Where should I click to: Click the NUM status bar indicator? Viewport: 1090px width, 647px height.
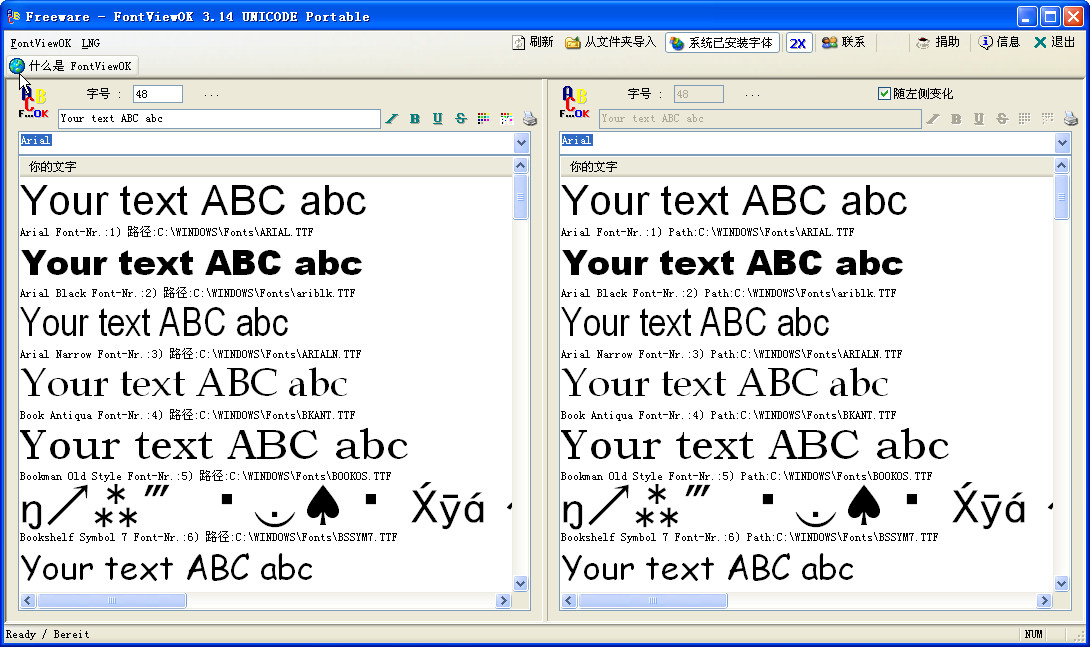coord(1034,634)
